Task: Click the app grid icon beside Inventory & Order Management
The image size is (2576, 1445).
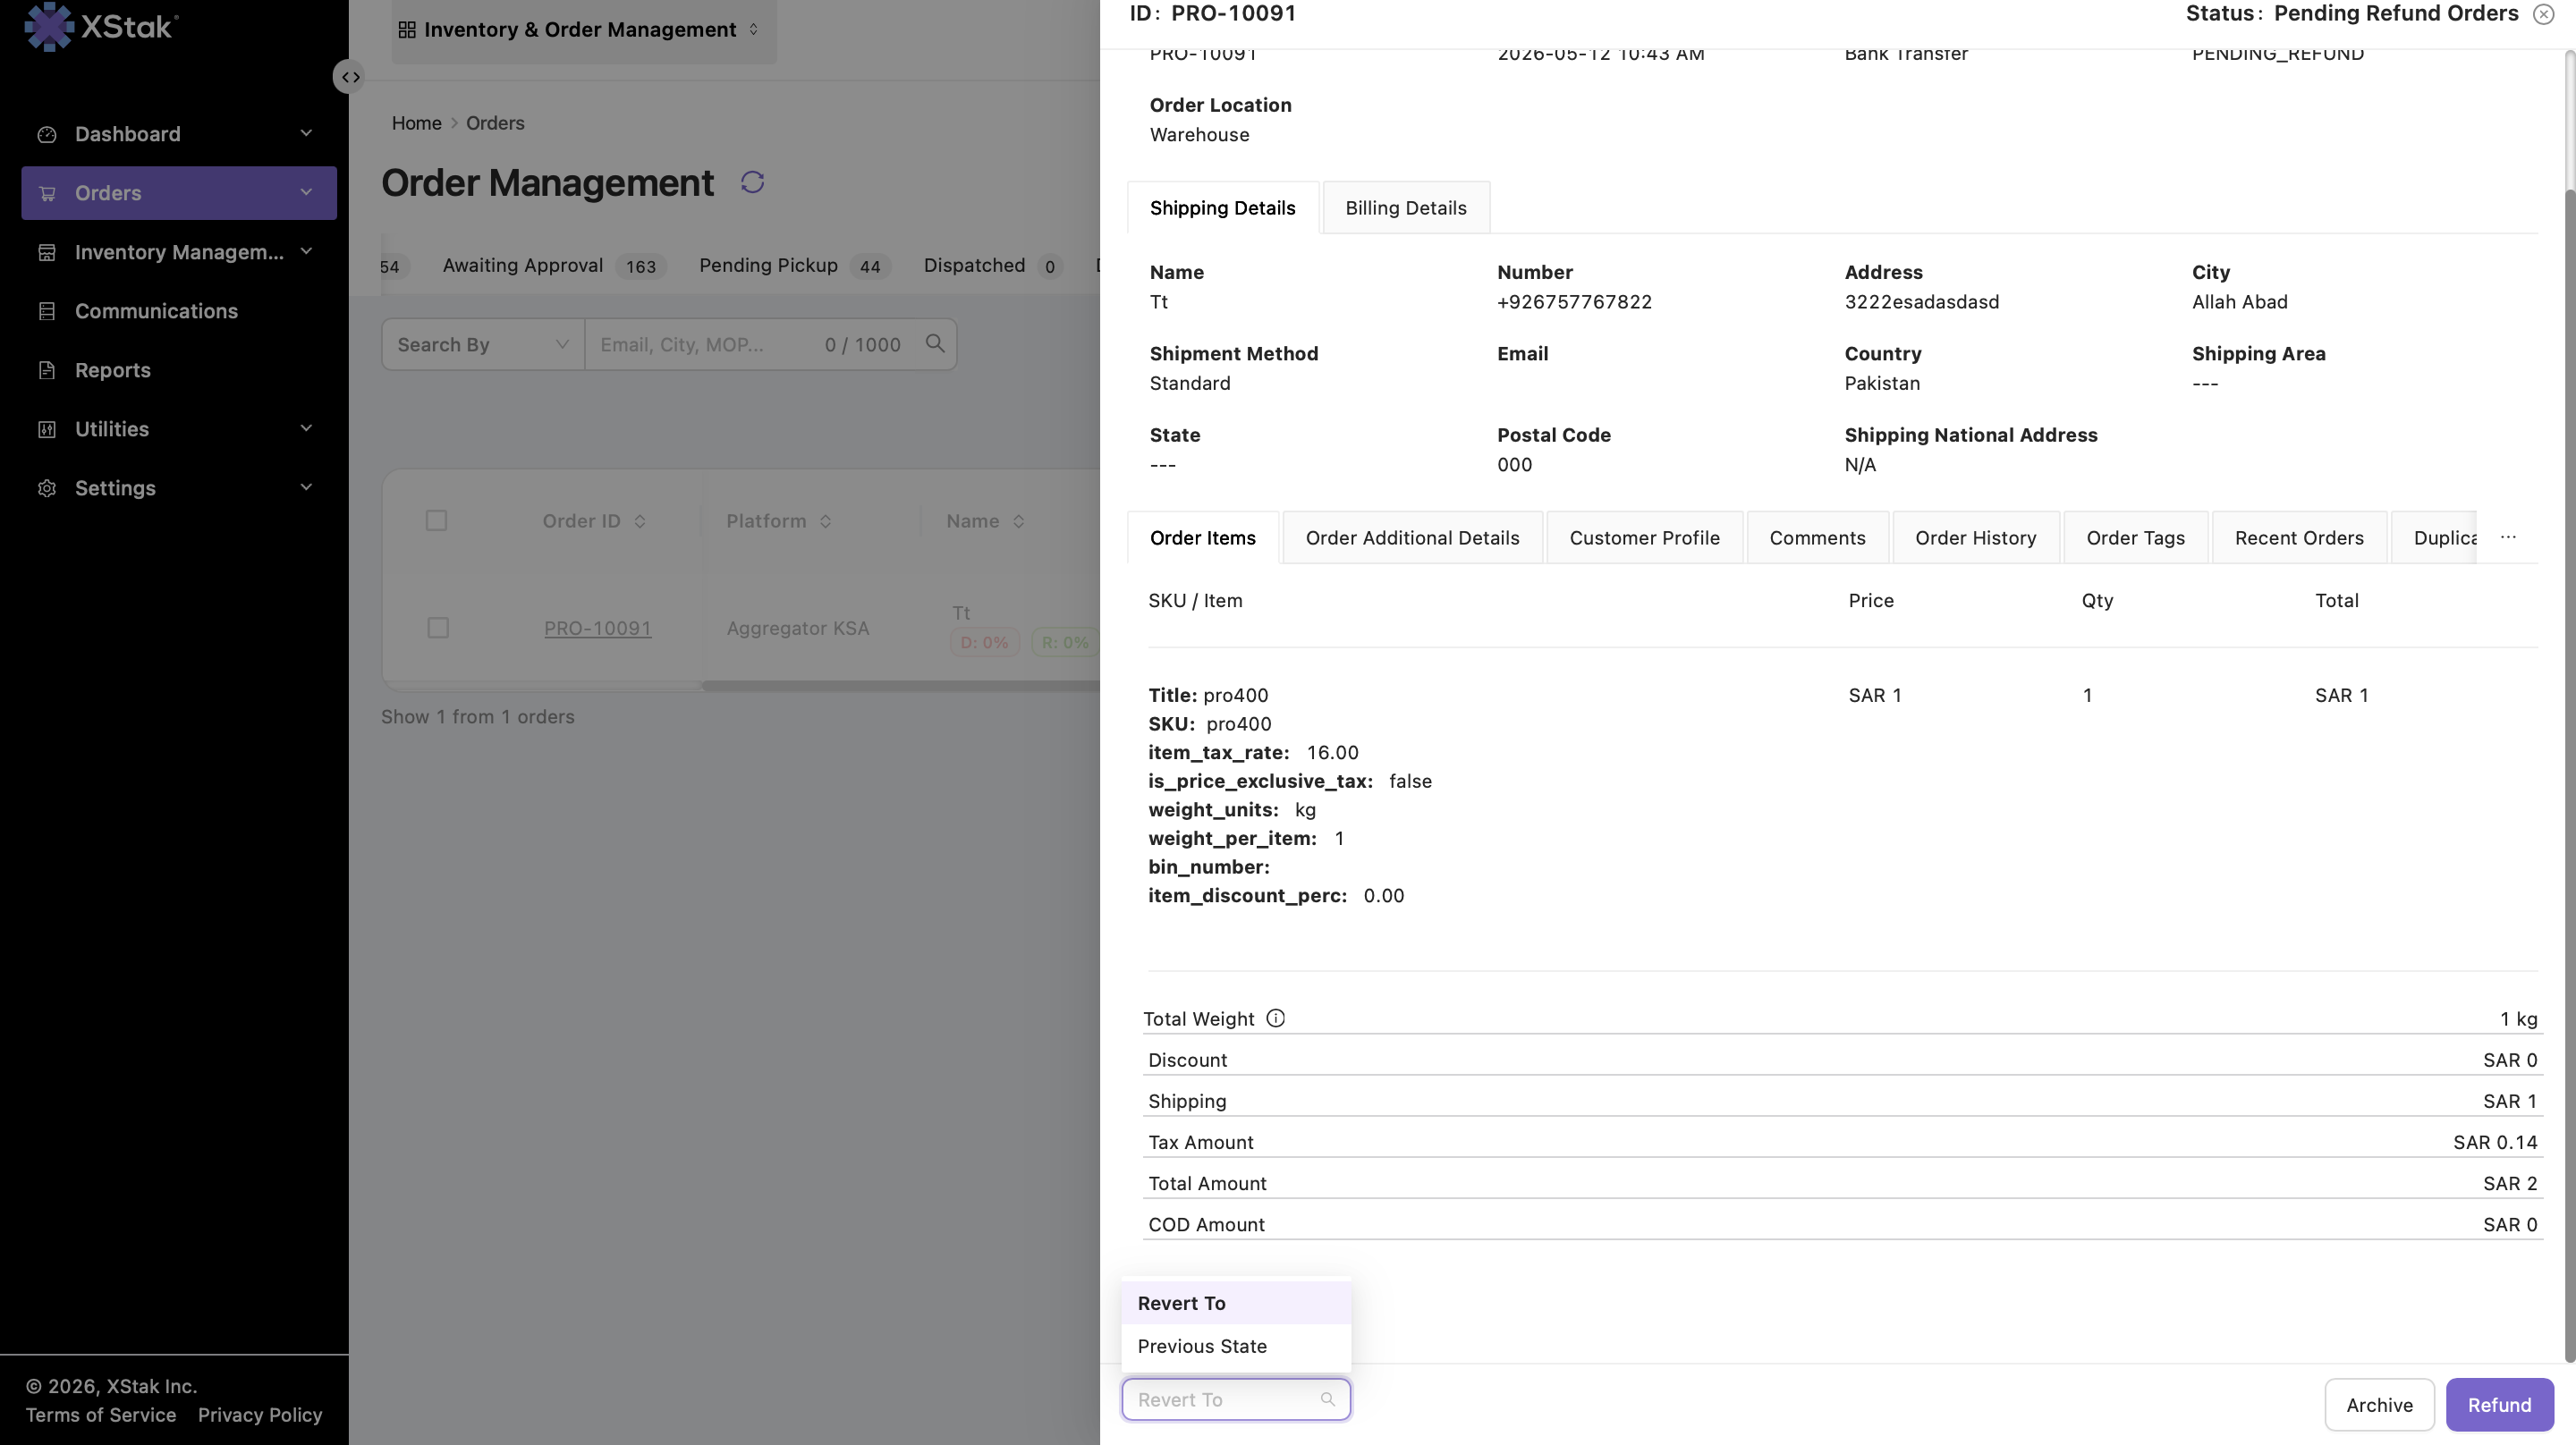Action: coord(407,30)
